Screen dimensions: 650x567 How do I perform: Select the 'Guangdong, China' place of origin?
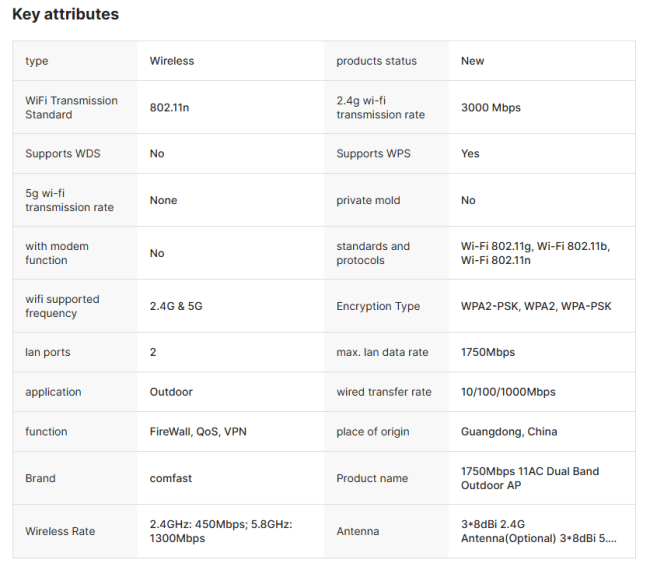click(x=509, y=432)
